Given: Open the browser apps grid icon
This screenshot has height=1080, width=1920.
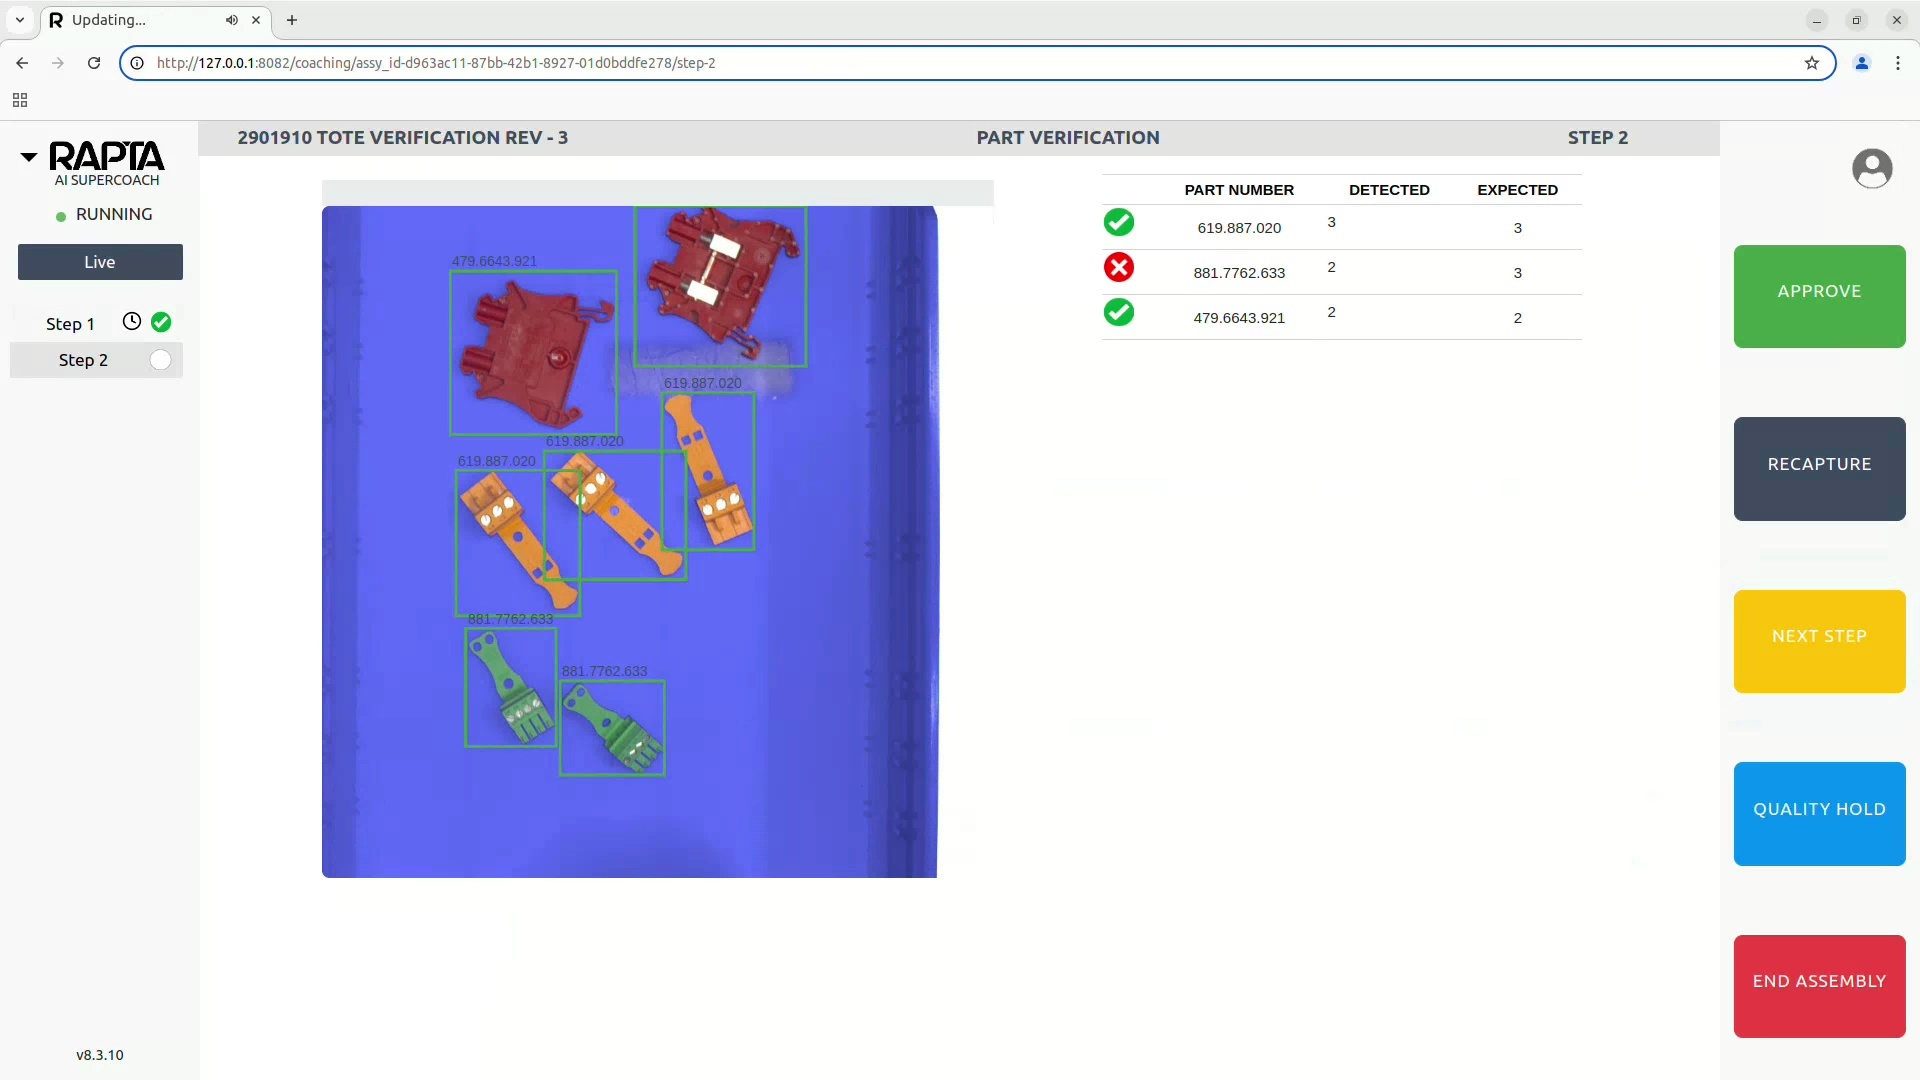Looking at the screenshot, I should (20, 100).
